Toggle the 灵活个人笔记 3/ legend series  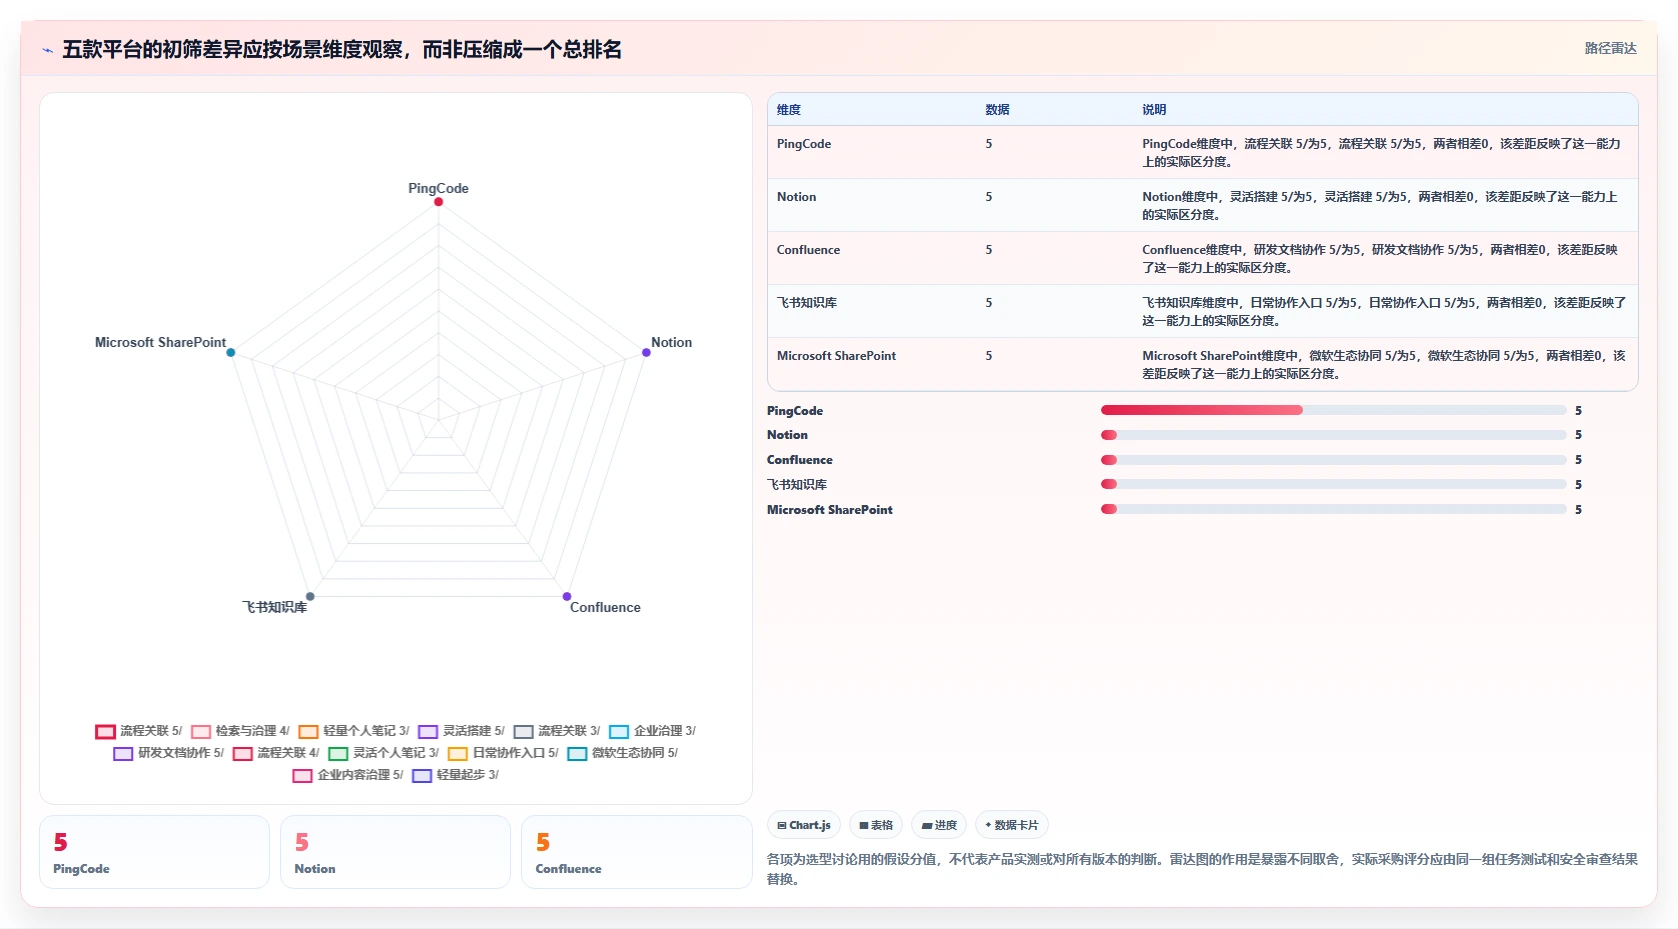[x=384, y=753]
